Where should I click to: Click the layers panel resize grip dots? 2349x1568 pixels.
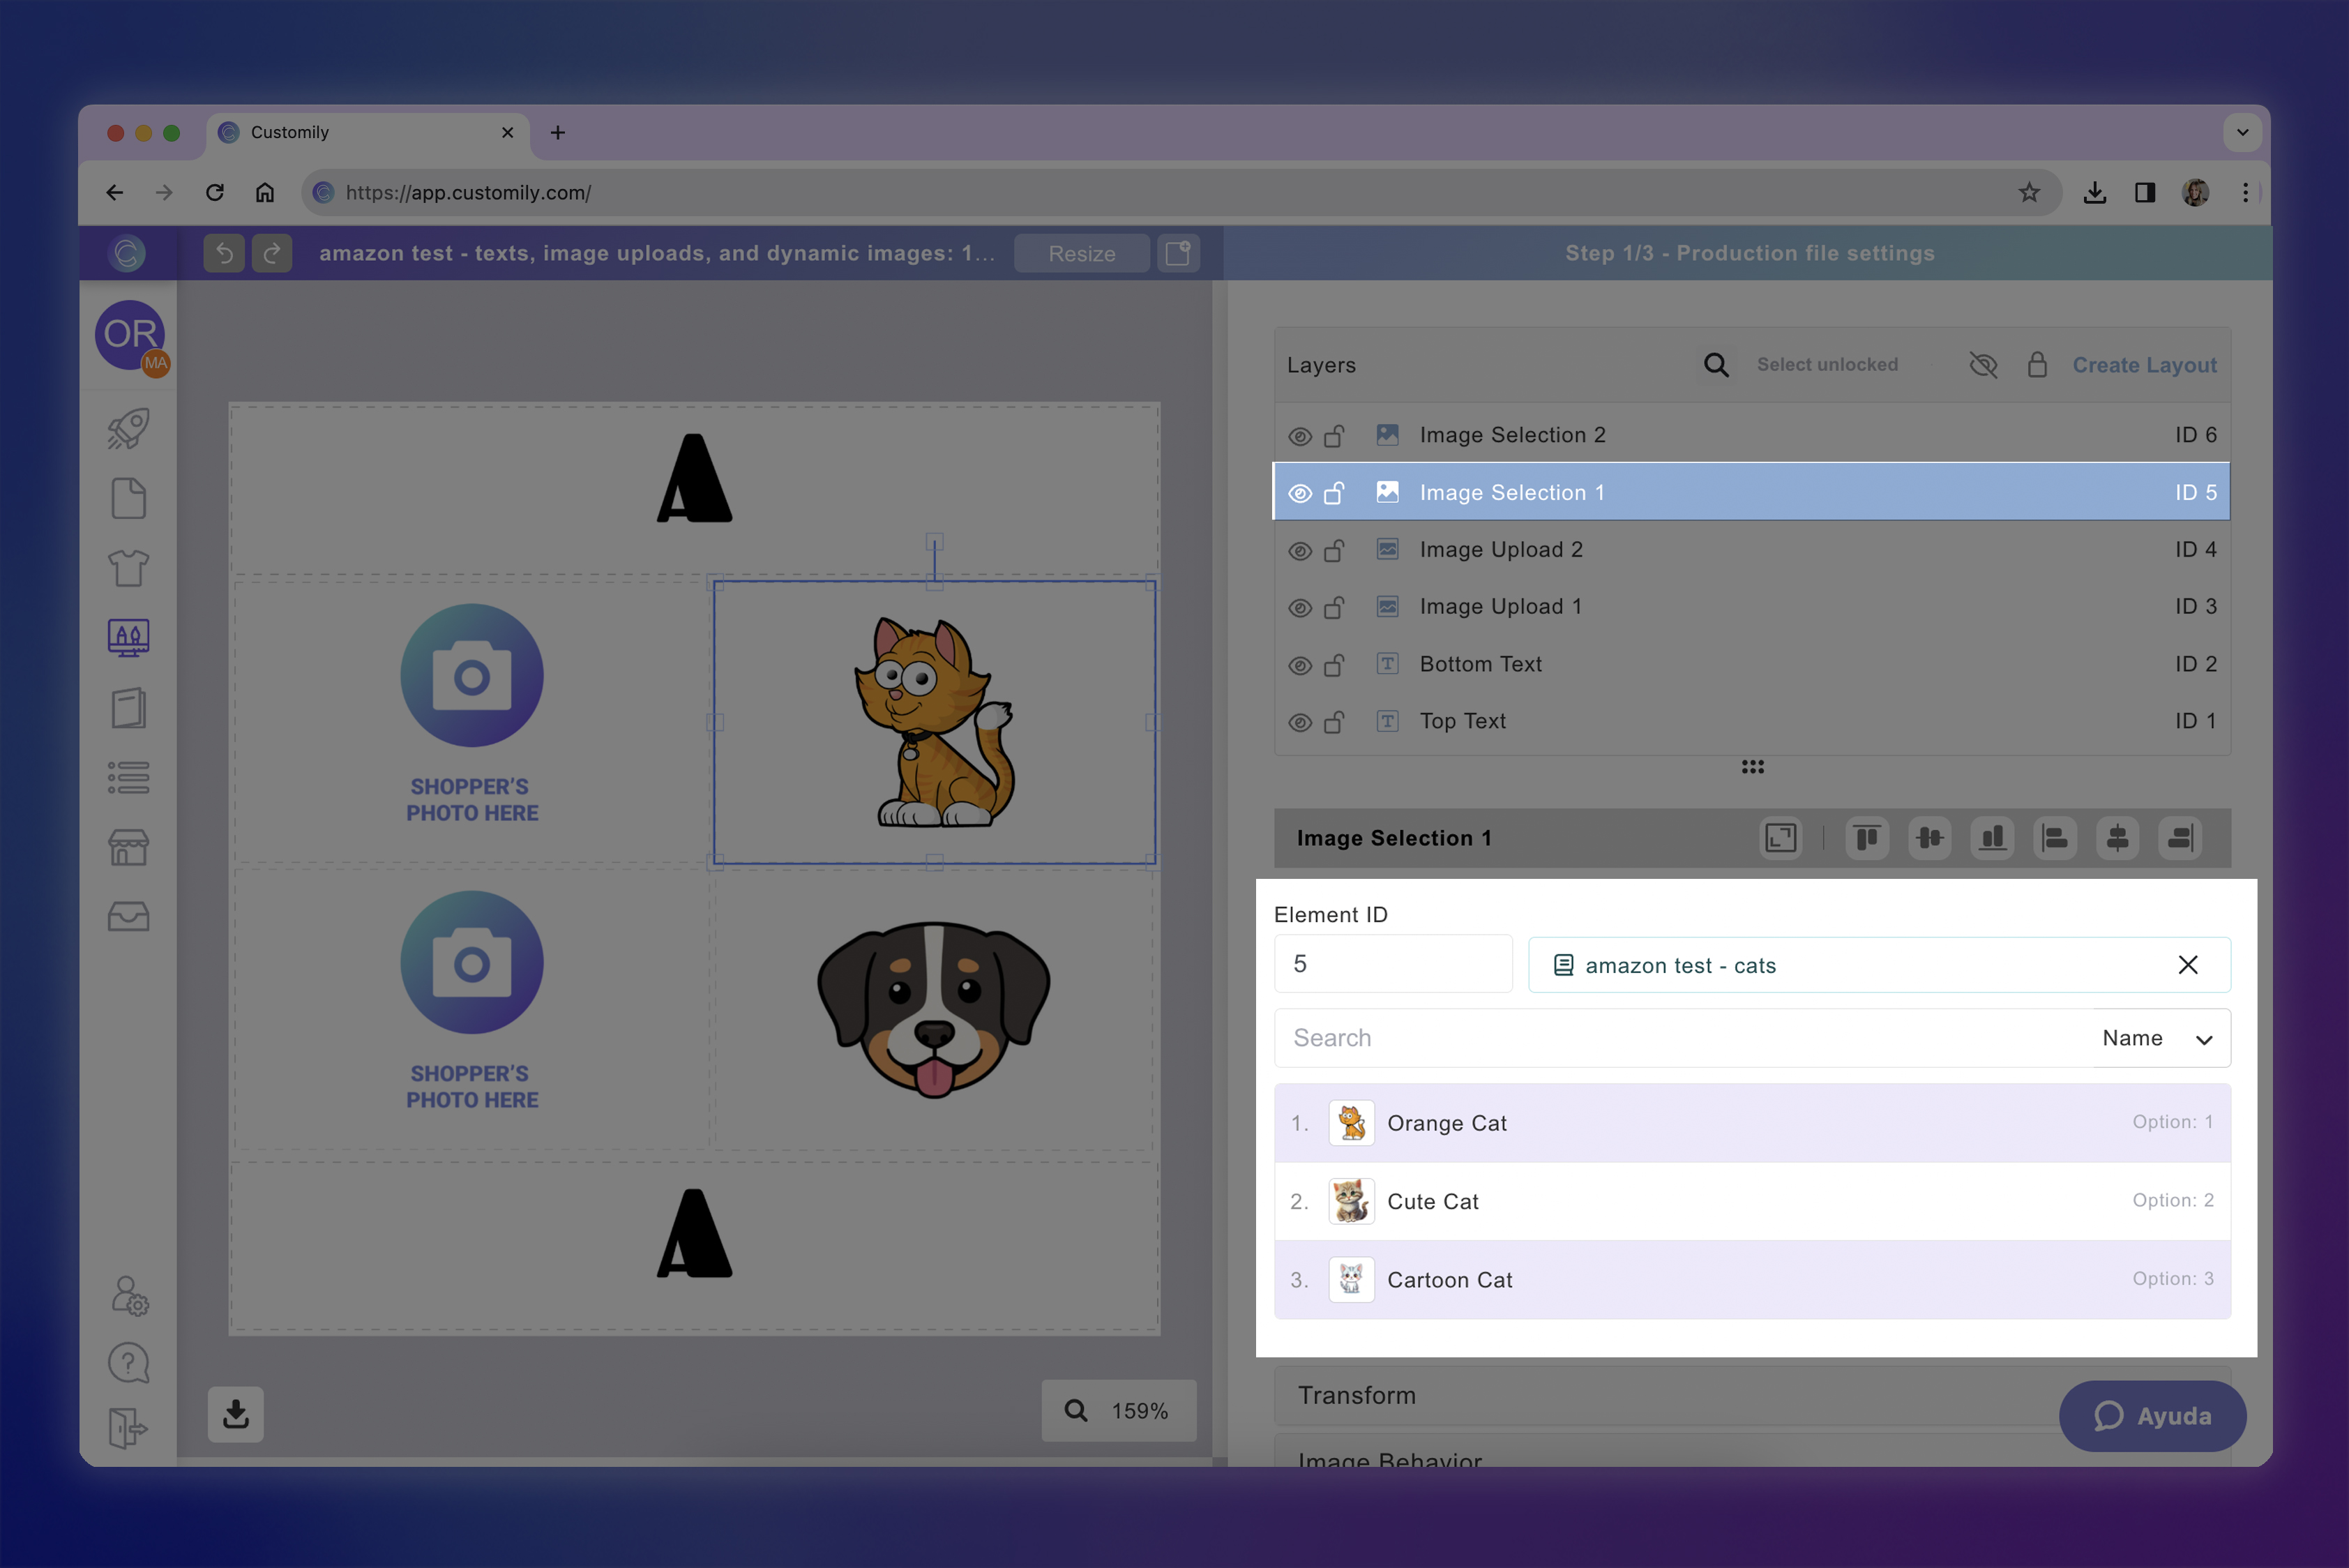(1752, 767)
